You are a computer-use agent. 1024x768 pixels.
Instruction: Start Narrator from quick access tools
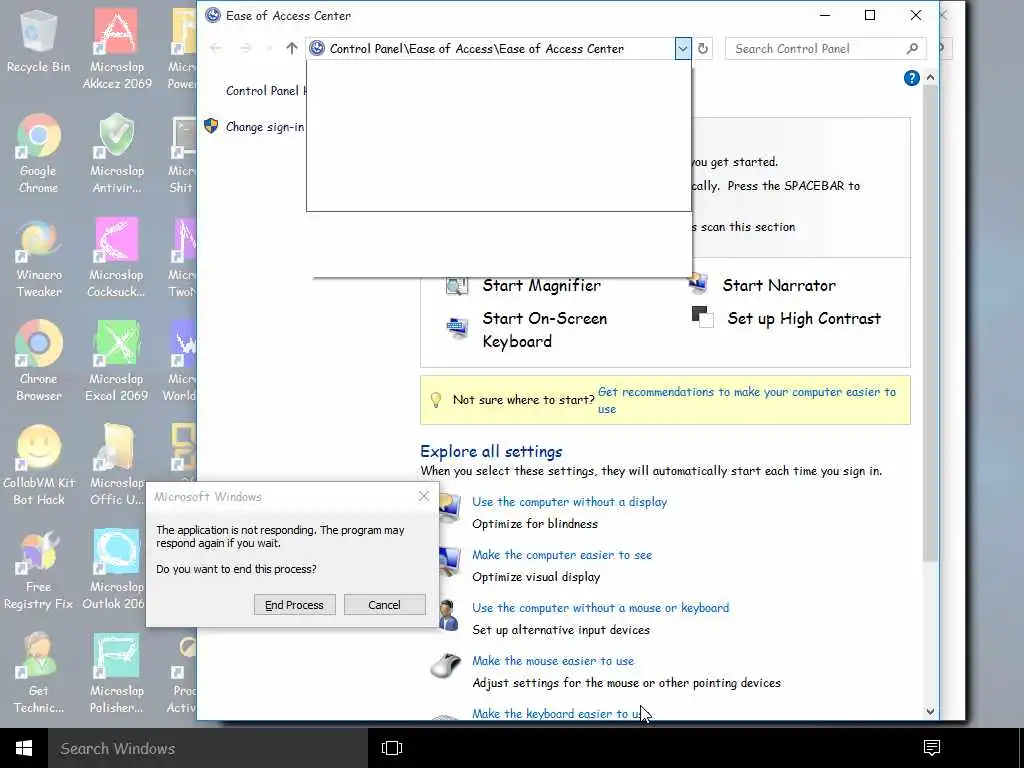click(x=778, y=285)
